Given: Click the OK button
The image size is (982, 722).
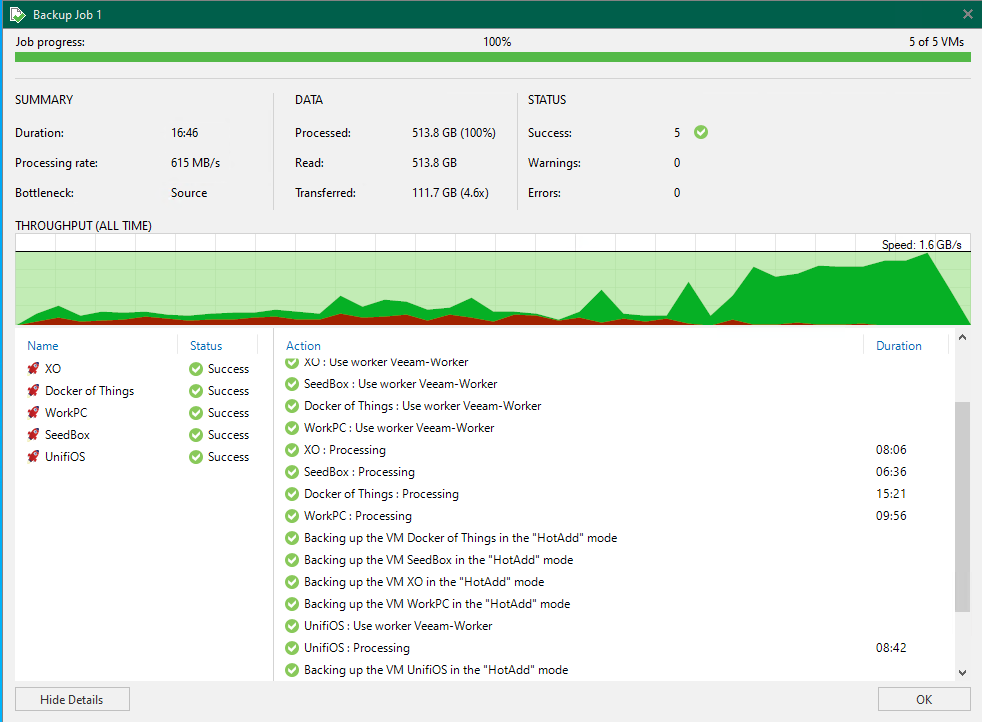Looking at the screenshot, I should point(923,699).
